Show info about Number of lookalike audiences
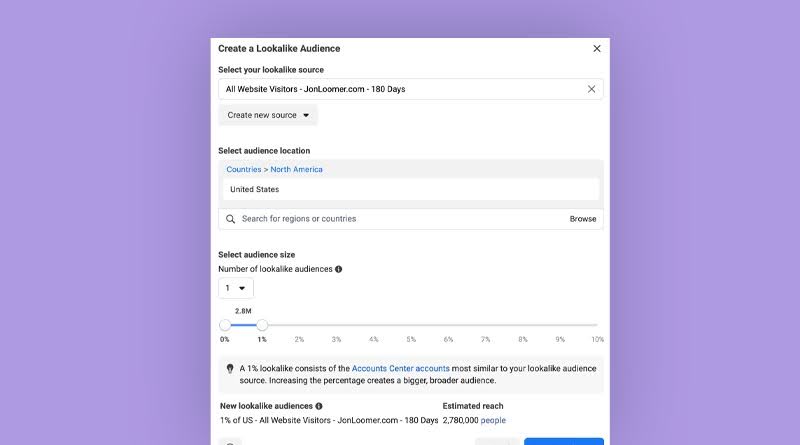Viewport: 800px width, 445px height. coord(338,269)
